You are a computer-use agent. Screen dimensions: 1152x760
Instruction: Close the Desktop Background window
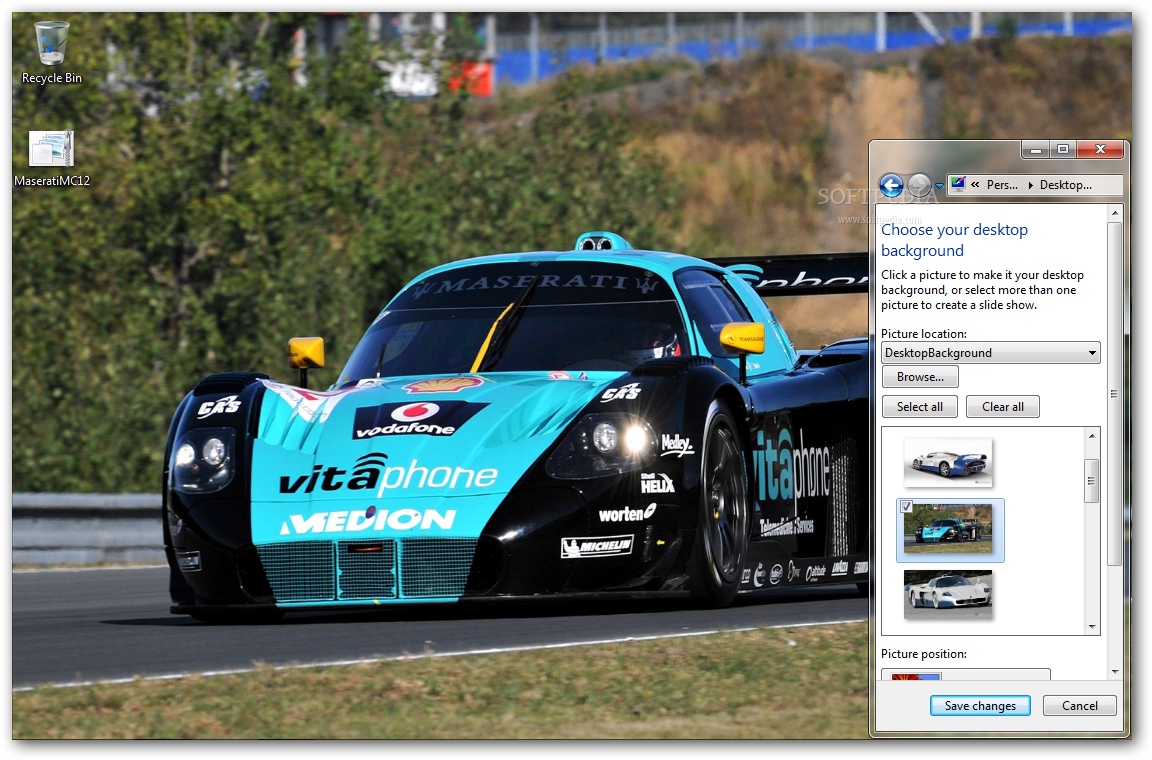(1100, 150)
